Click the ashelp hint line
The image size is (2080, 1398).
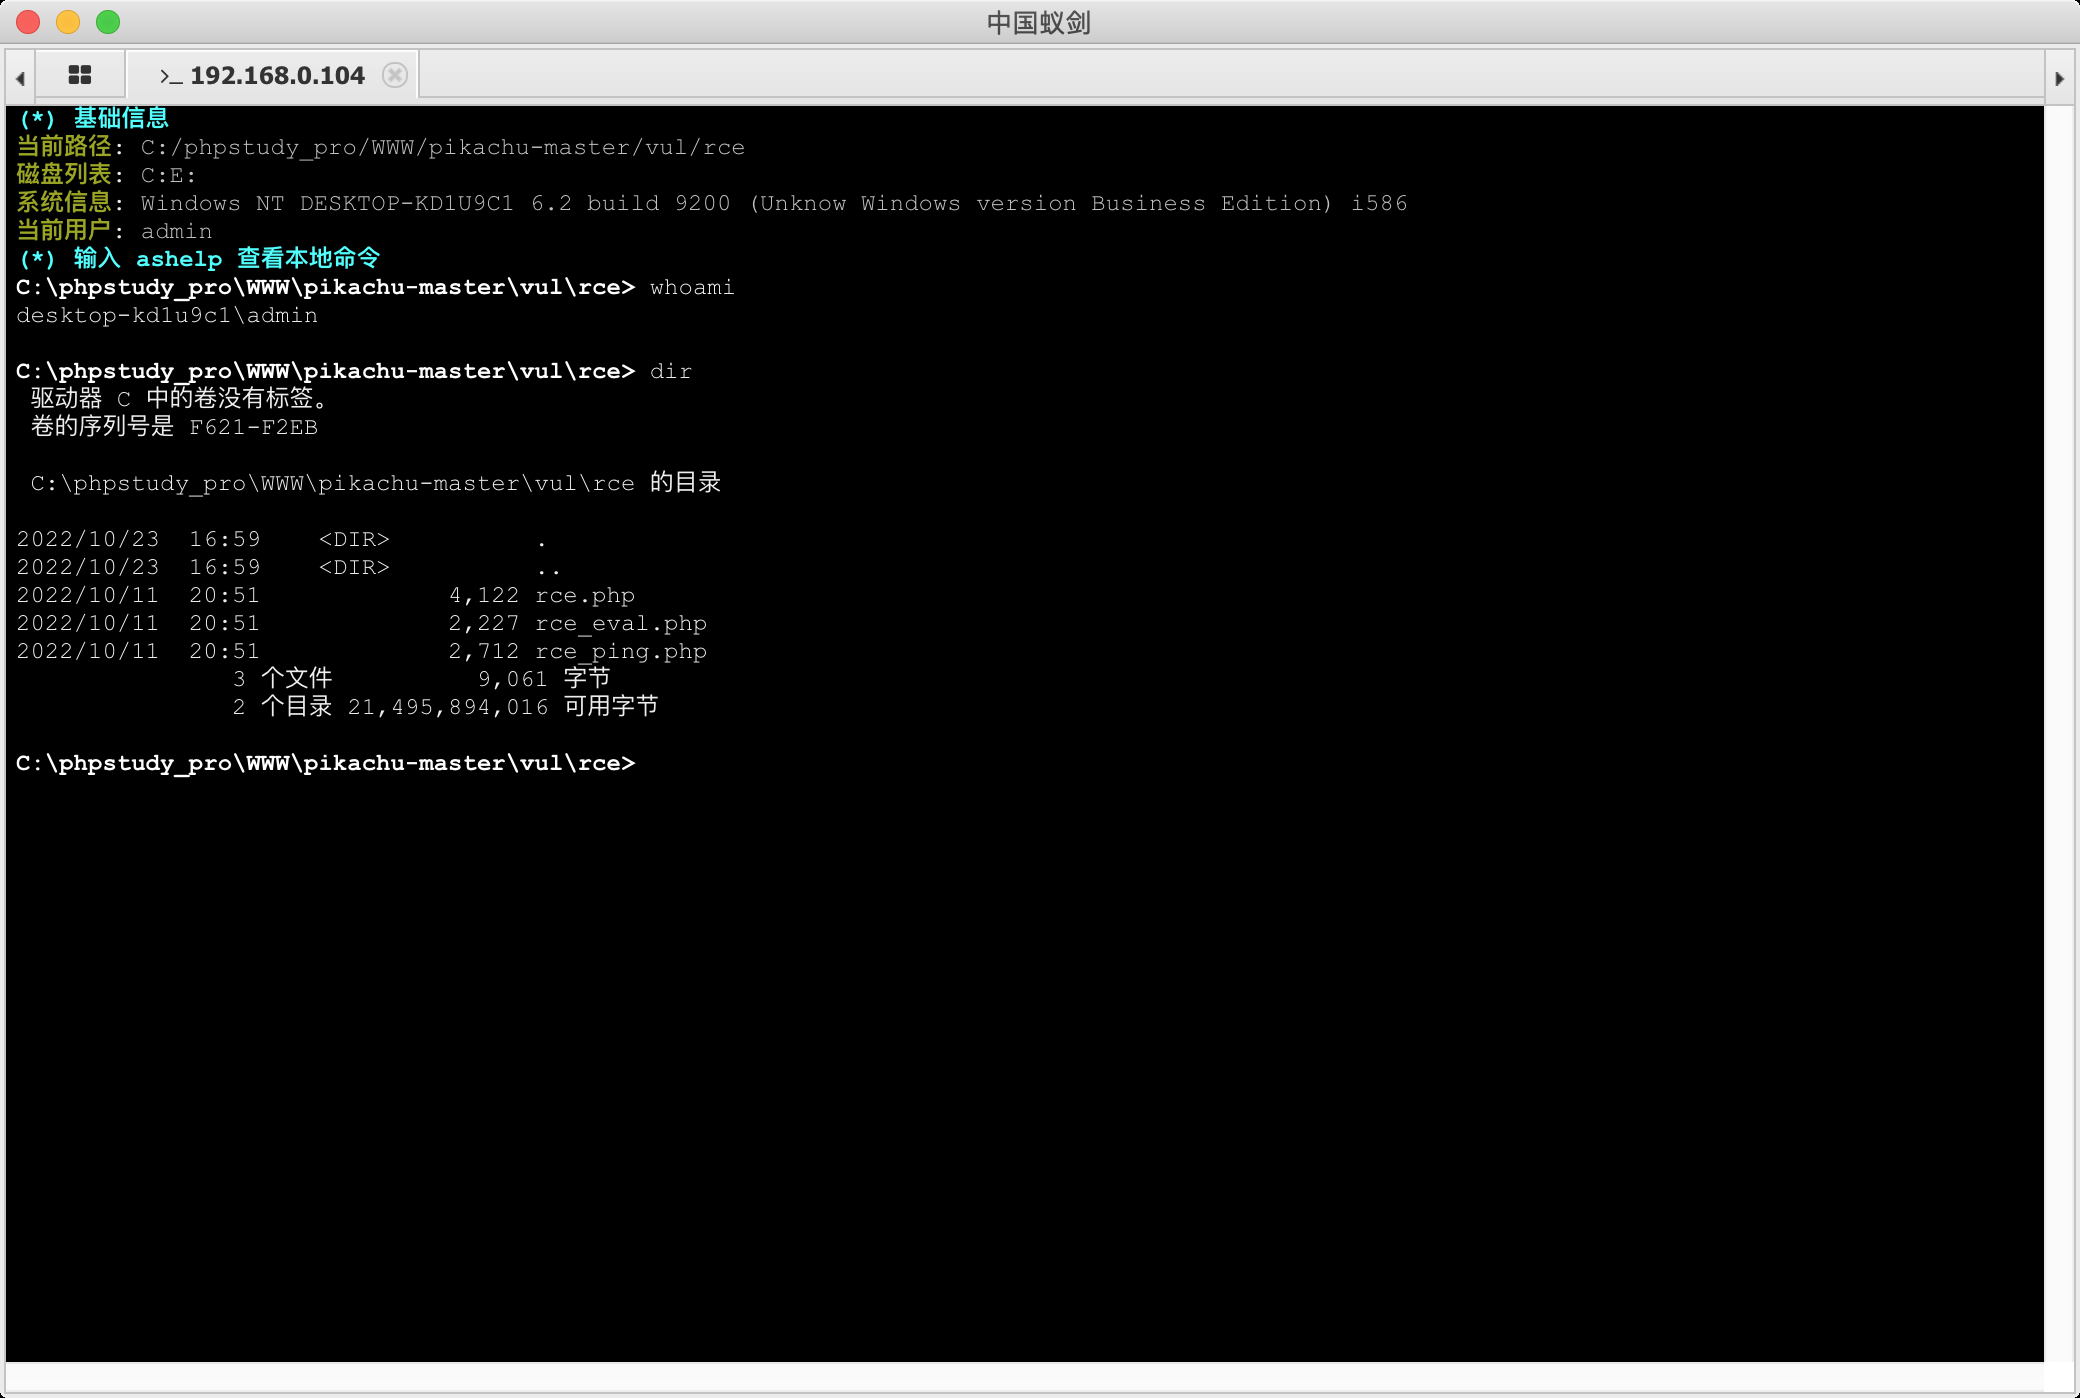coord(199,259)
